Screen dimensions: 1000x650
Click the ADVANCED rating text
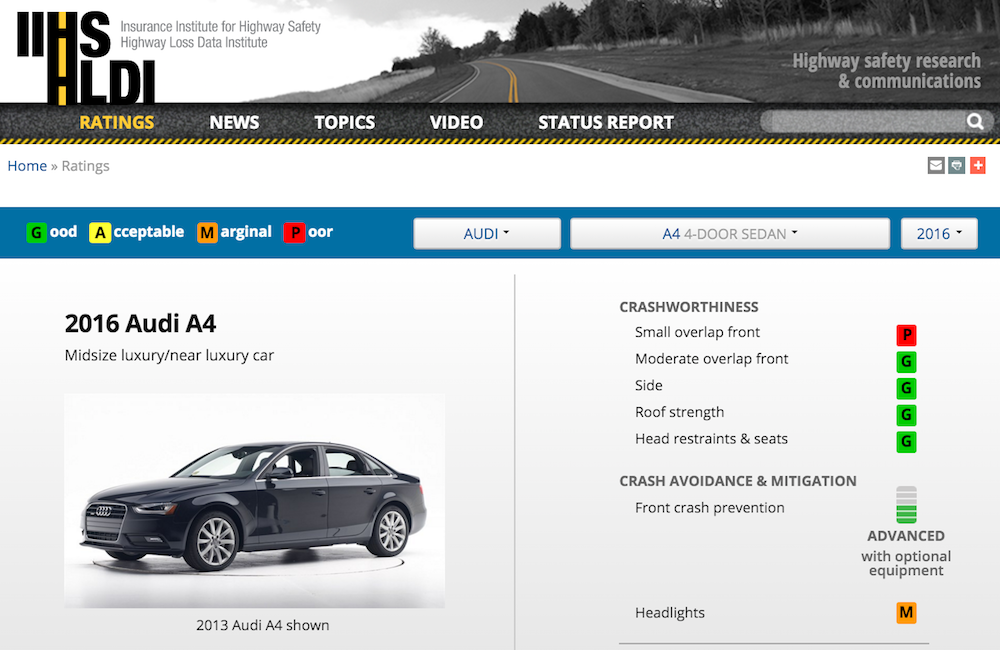click(906, 536)
